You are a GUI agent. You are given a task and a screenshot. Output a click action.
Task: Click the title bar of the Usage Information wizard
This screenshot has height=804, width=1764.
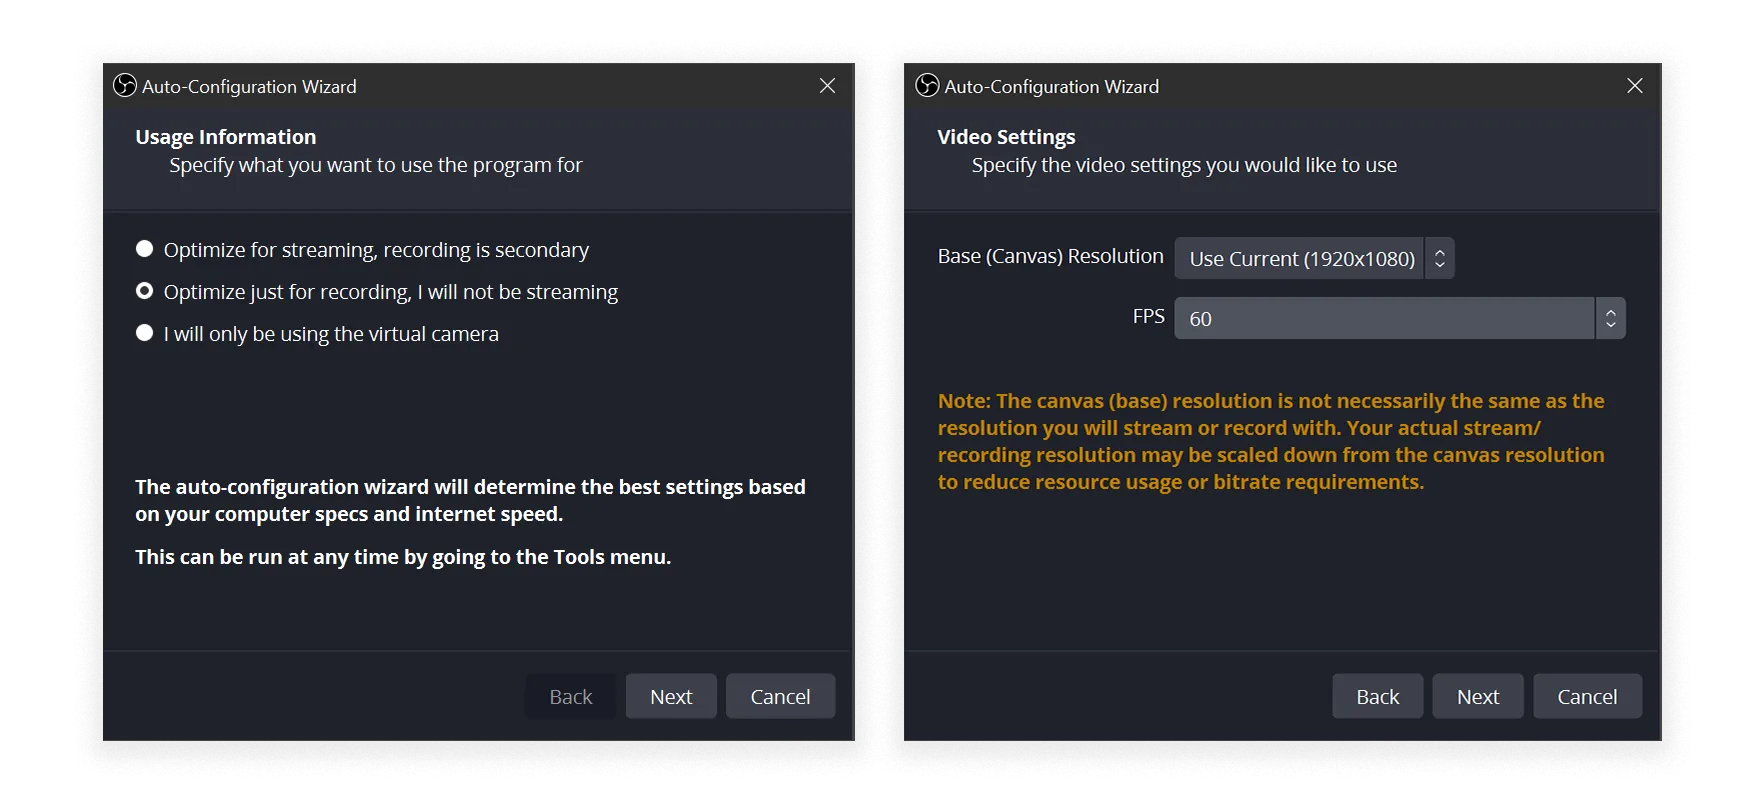[550, 86]
